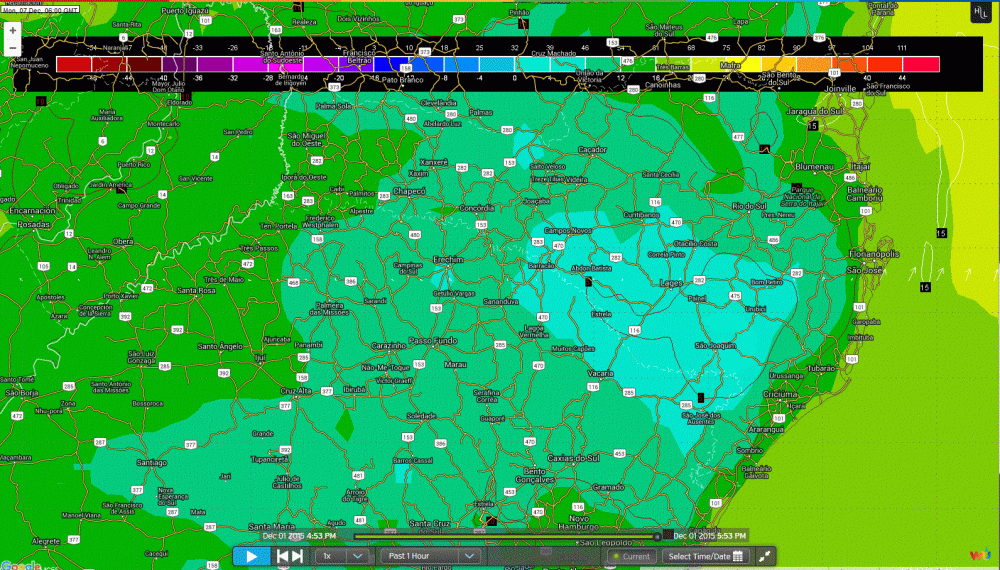Step back to the previous frame
Image resolution: width=1000 pixels, height=570 pixels.
tap(283, 556)
